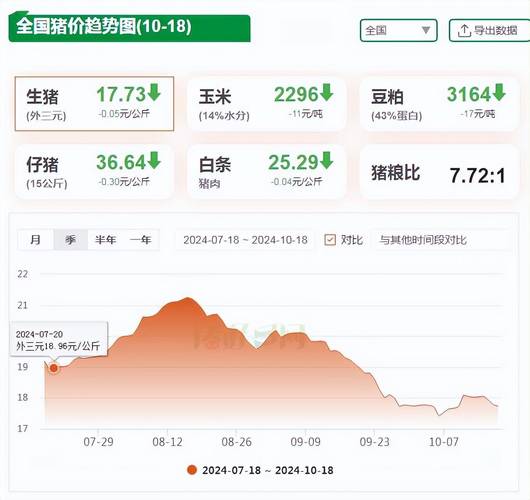Click the 2024-07-20 data point on chart
This screenshot has height=500, width=530.
[54, 368]
